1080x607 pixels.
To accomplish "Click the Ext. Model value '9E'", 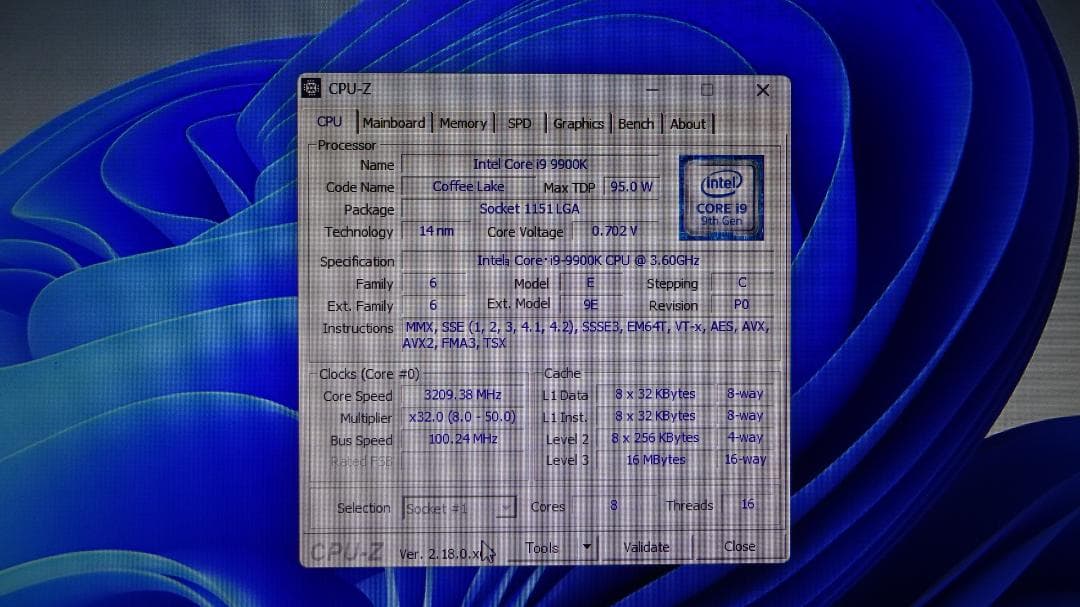I will point(590,305).
